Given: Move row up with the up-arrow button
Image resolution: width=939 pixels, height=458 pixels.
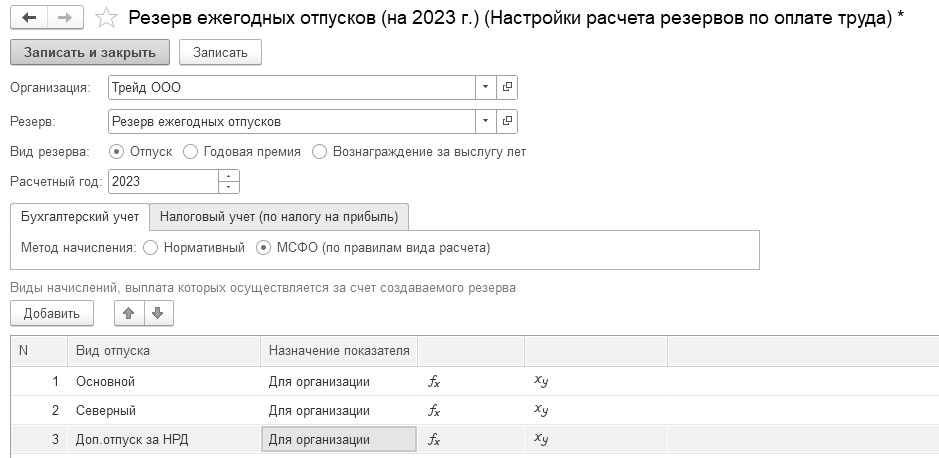Looking at the screenshot, I should point(129,313).
